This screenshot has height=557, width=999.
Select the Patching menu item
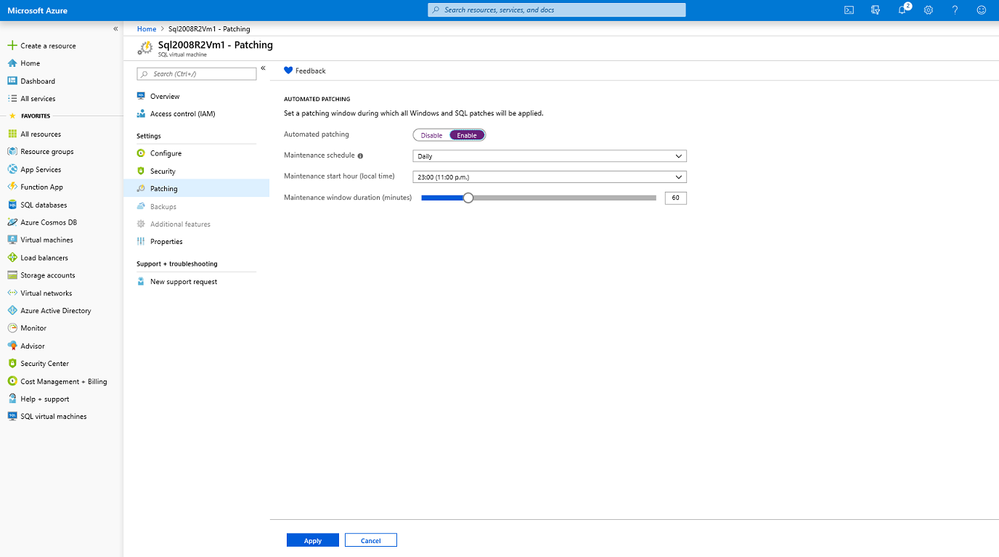point(196,189)
